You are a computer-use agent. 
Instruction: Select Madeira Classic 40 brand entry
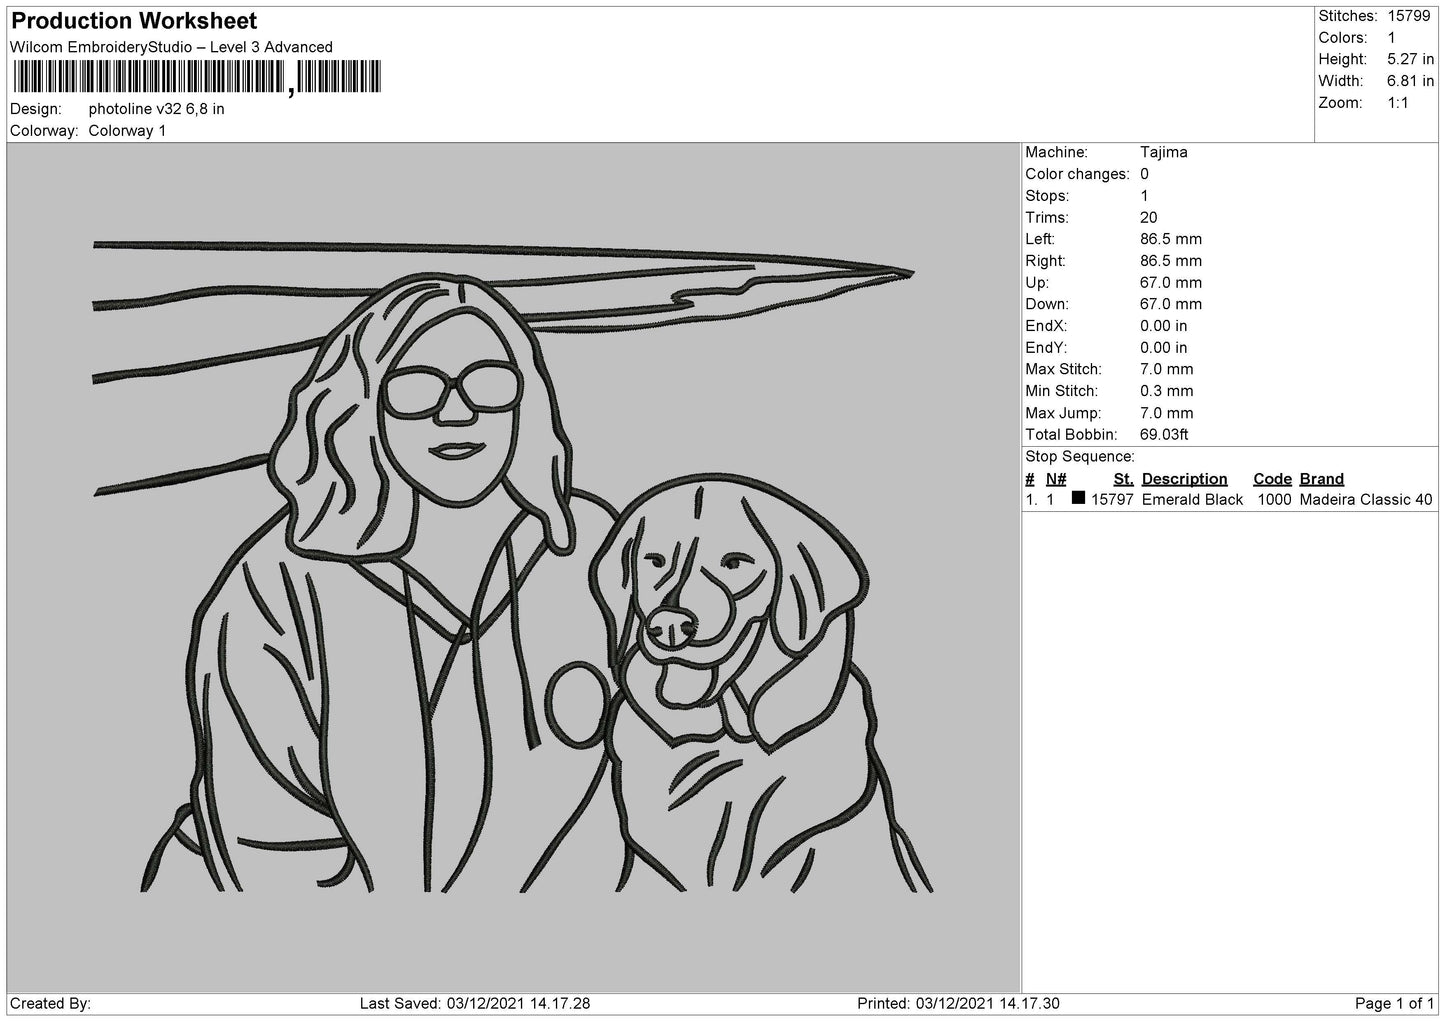click(x=1365, y=500)
